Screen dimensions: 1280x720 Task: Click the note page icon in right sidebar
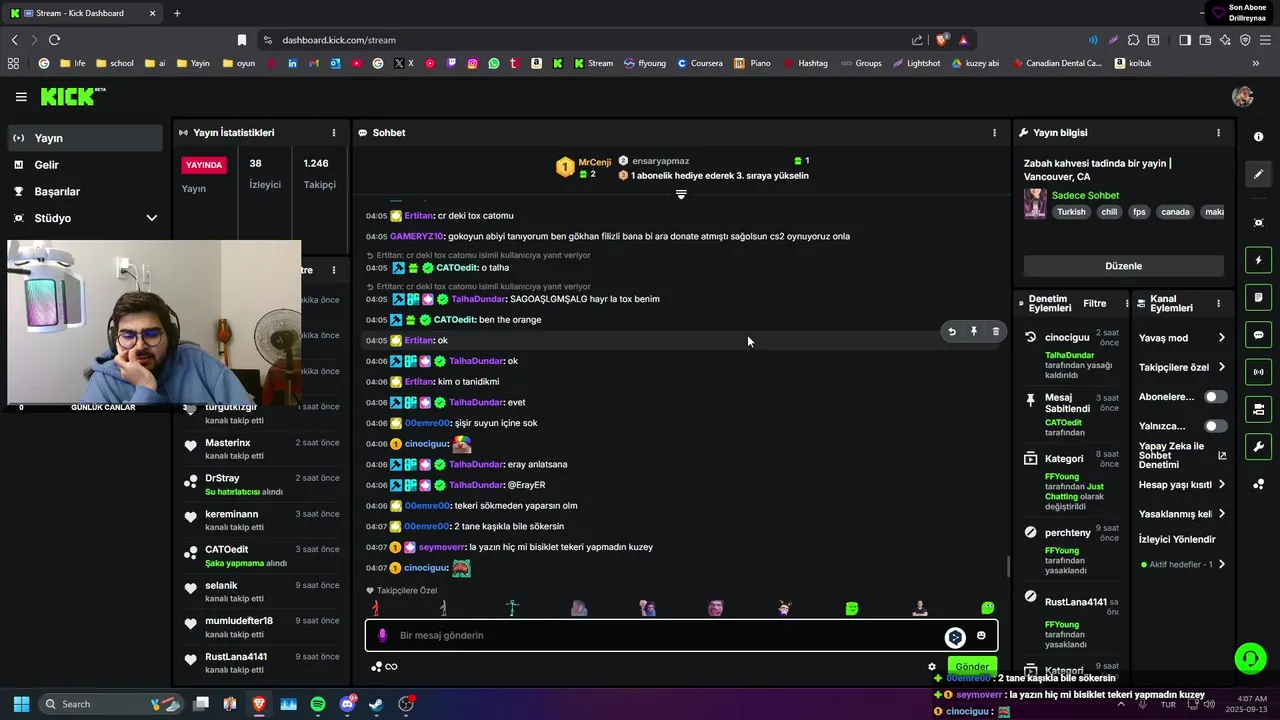1258,298
